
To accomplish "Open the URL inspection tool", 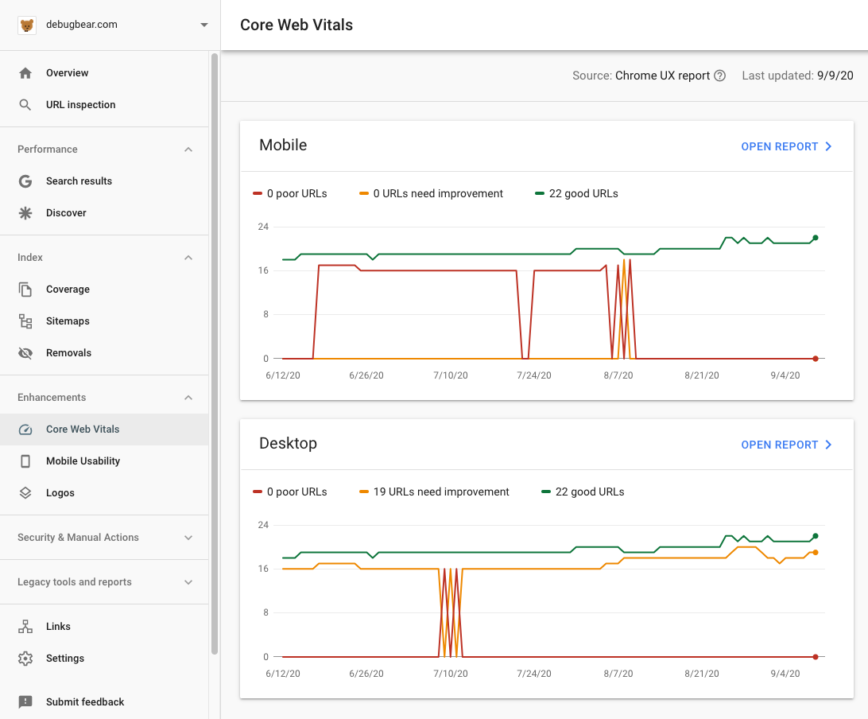I will (82, 104).
